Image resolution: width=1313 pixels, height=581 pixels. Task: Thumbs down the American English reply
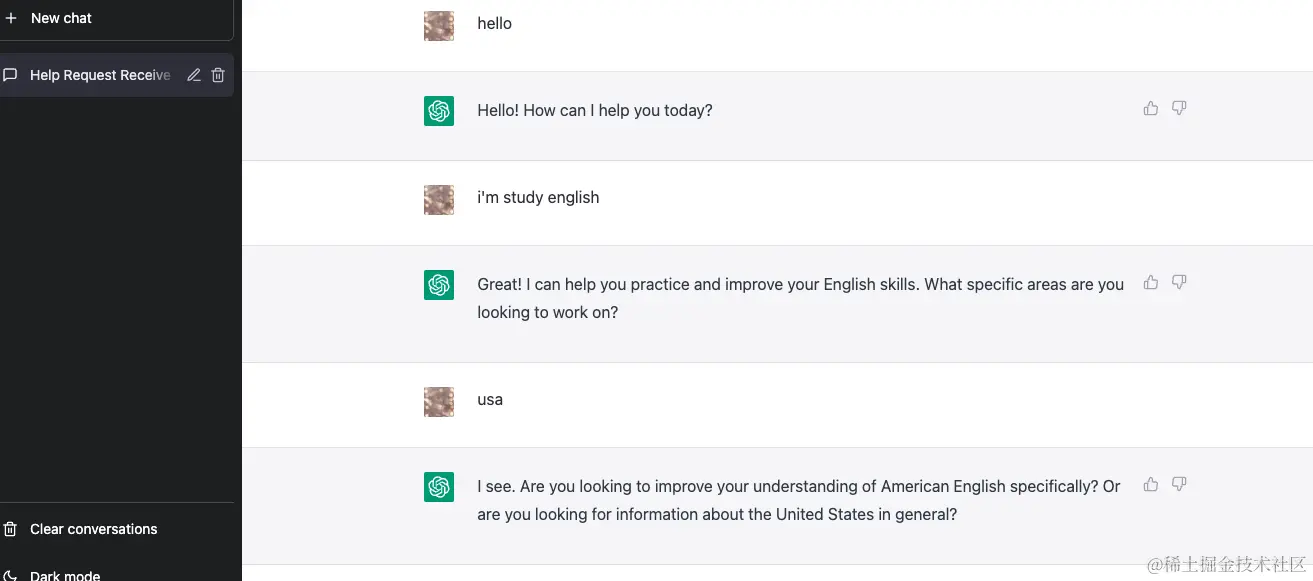[1179, 484]
